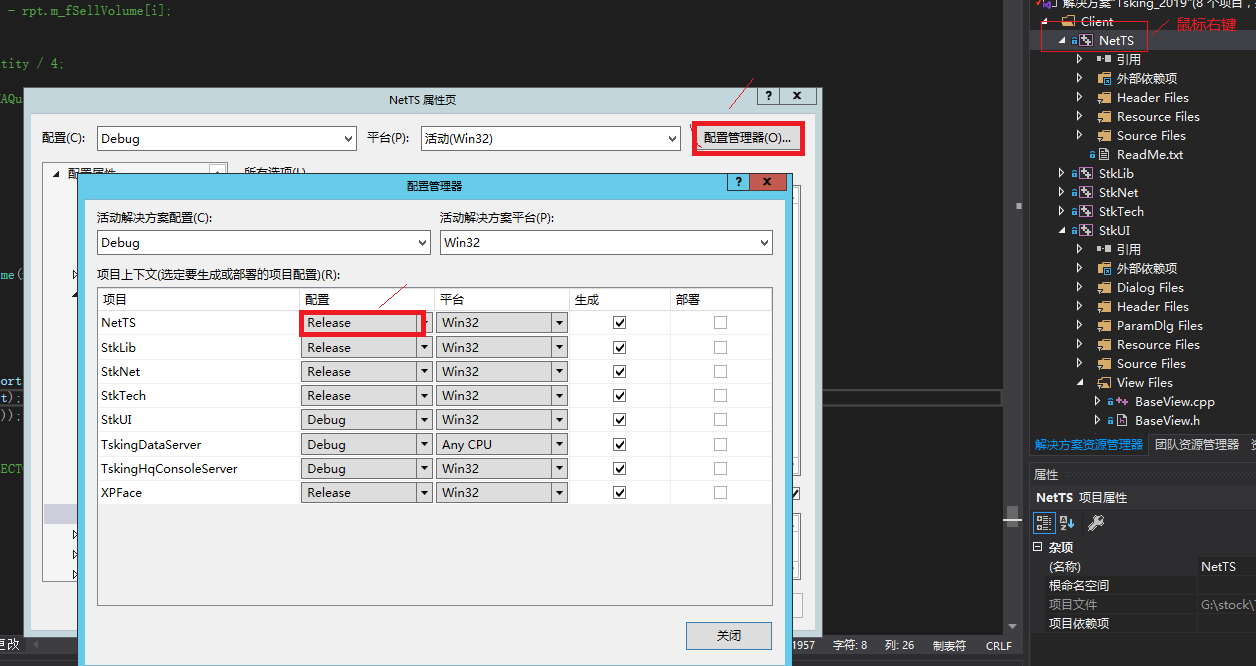Switch to 团队资源管理器 tab
1256x666 pixels.
pos(1197,445)
